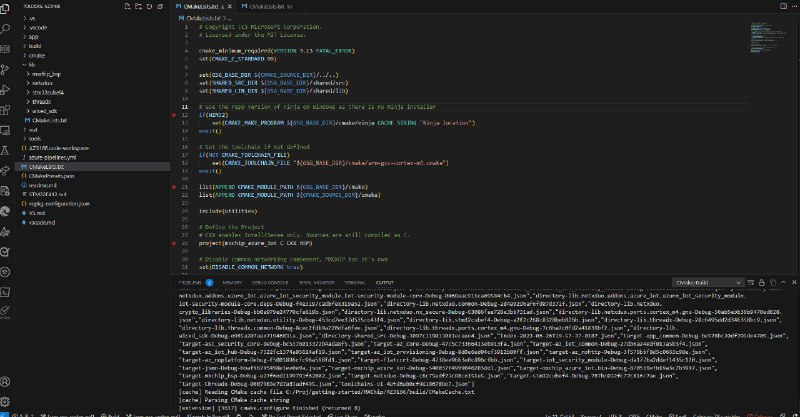
Task: Click the New Folder icon in Explorer header
Action: (x=138, y=6)
